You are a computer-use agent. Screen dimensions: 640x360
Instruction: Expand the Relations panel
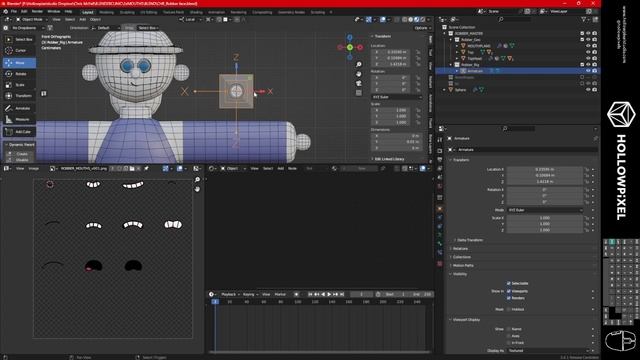[x=460, y=249]
